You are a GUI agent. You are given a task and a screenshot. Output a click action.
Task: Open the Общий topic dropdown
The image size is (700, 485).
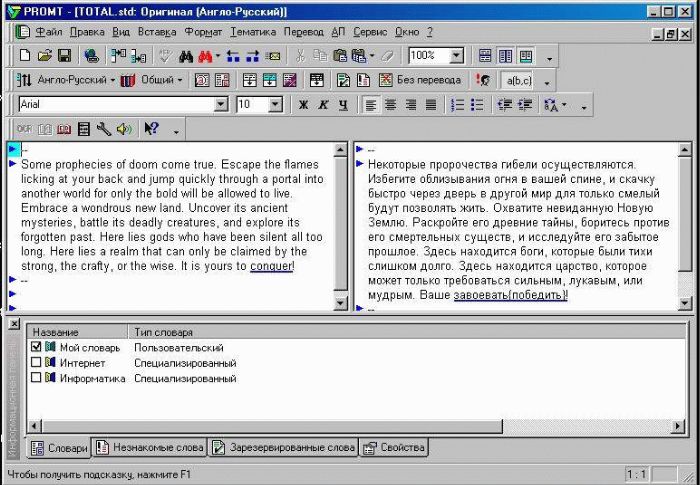pyautogui.click(x=180, y=80)
